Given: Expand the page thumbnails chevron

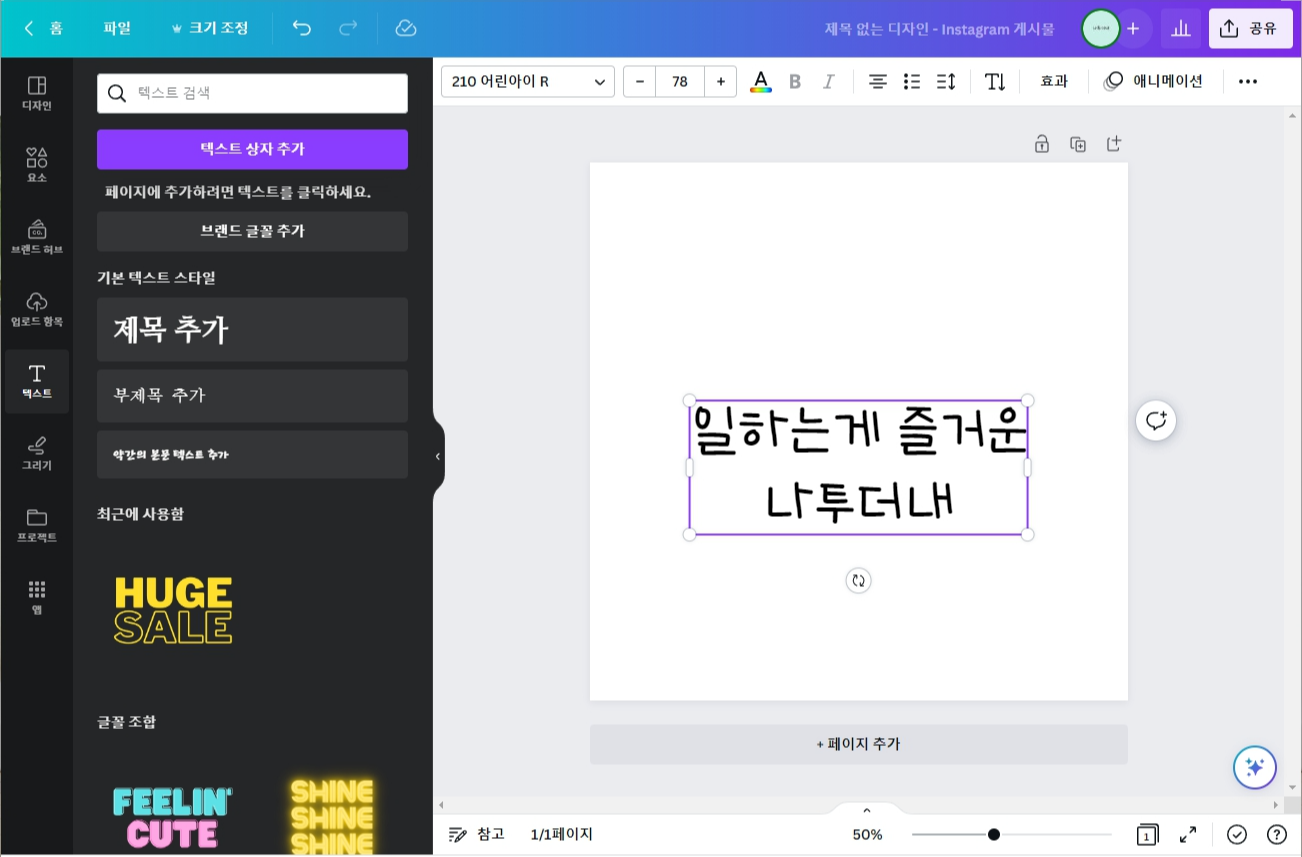Looking at the screenshot, I should pyautogui.click(x=867, y=810).
